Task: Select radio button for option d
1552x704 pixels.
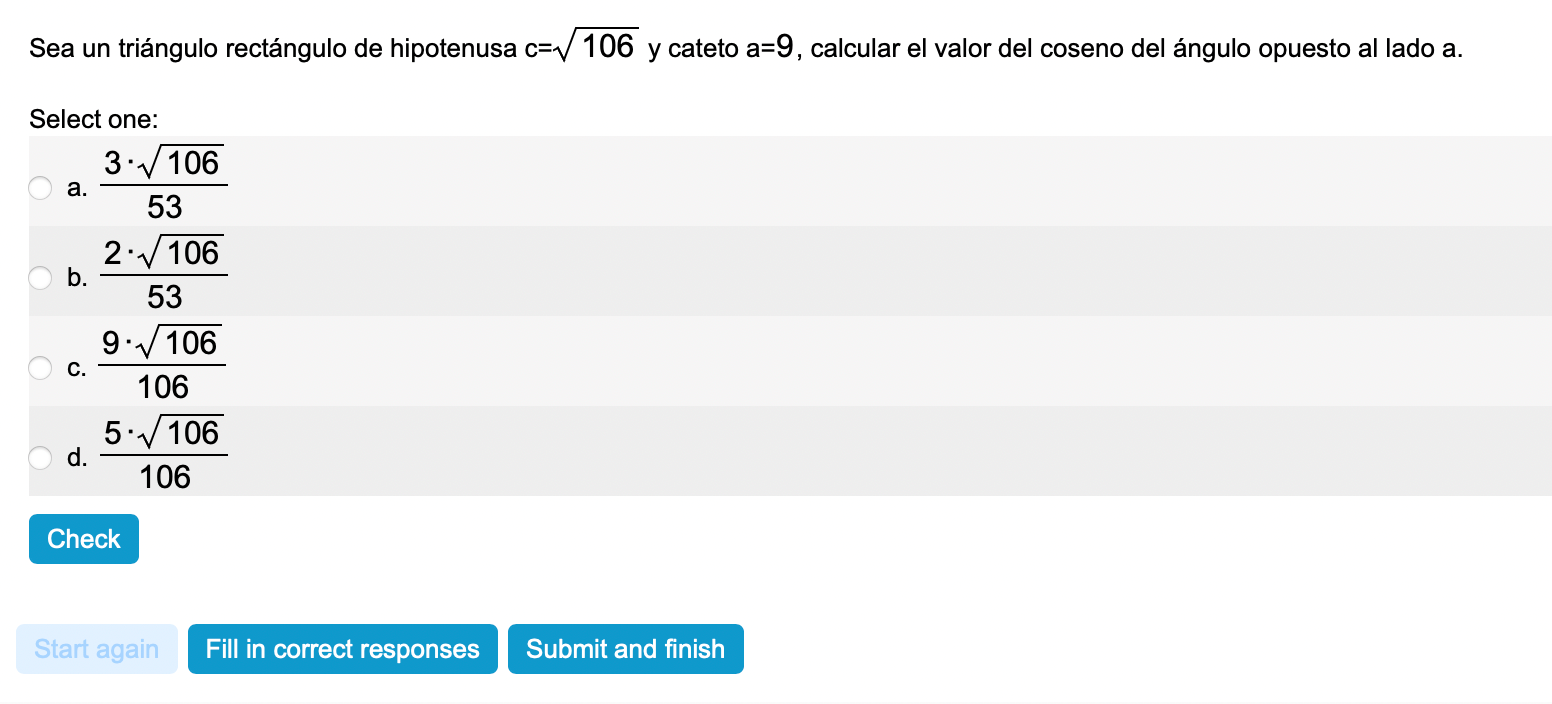Action: click(x=40, y=458)
